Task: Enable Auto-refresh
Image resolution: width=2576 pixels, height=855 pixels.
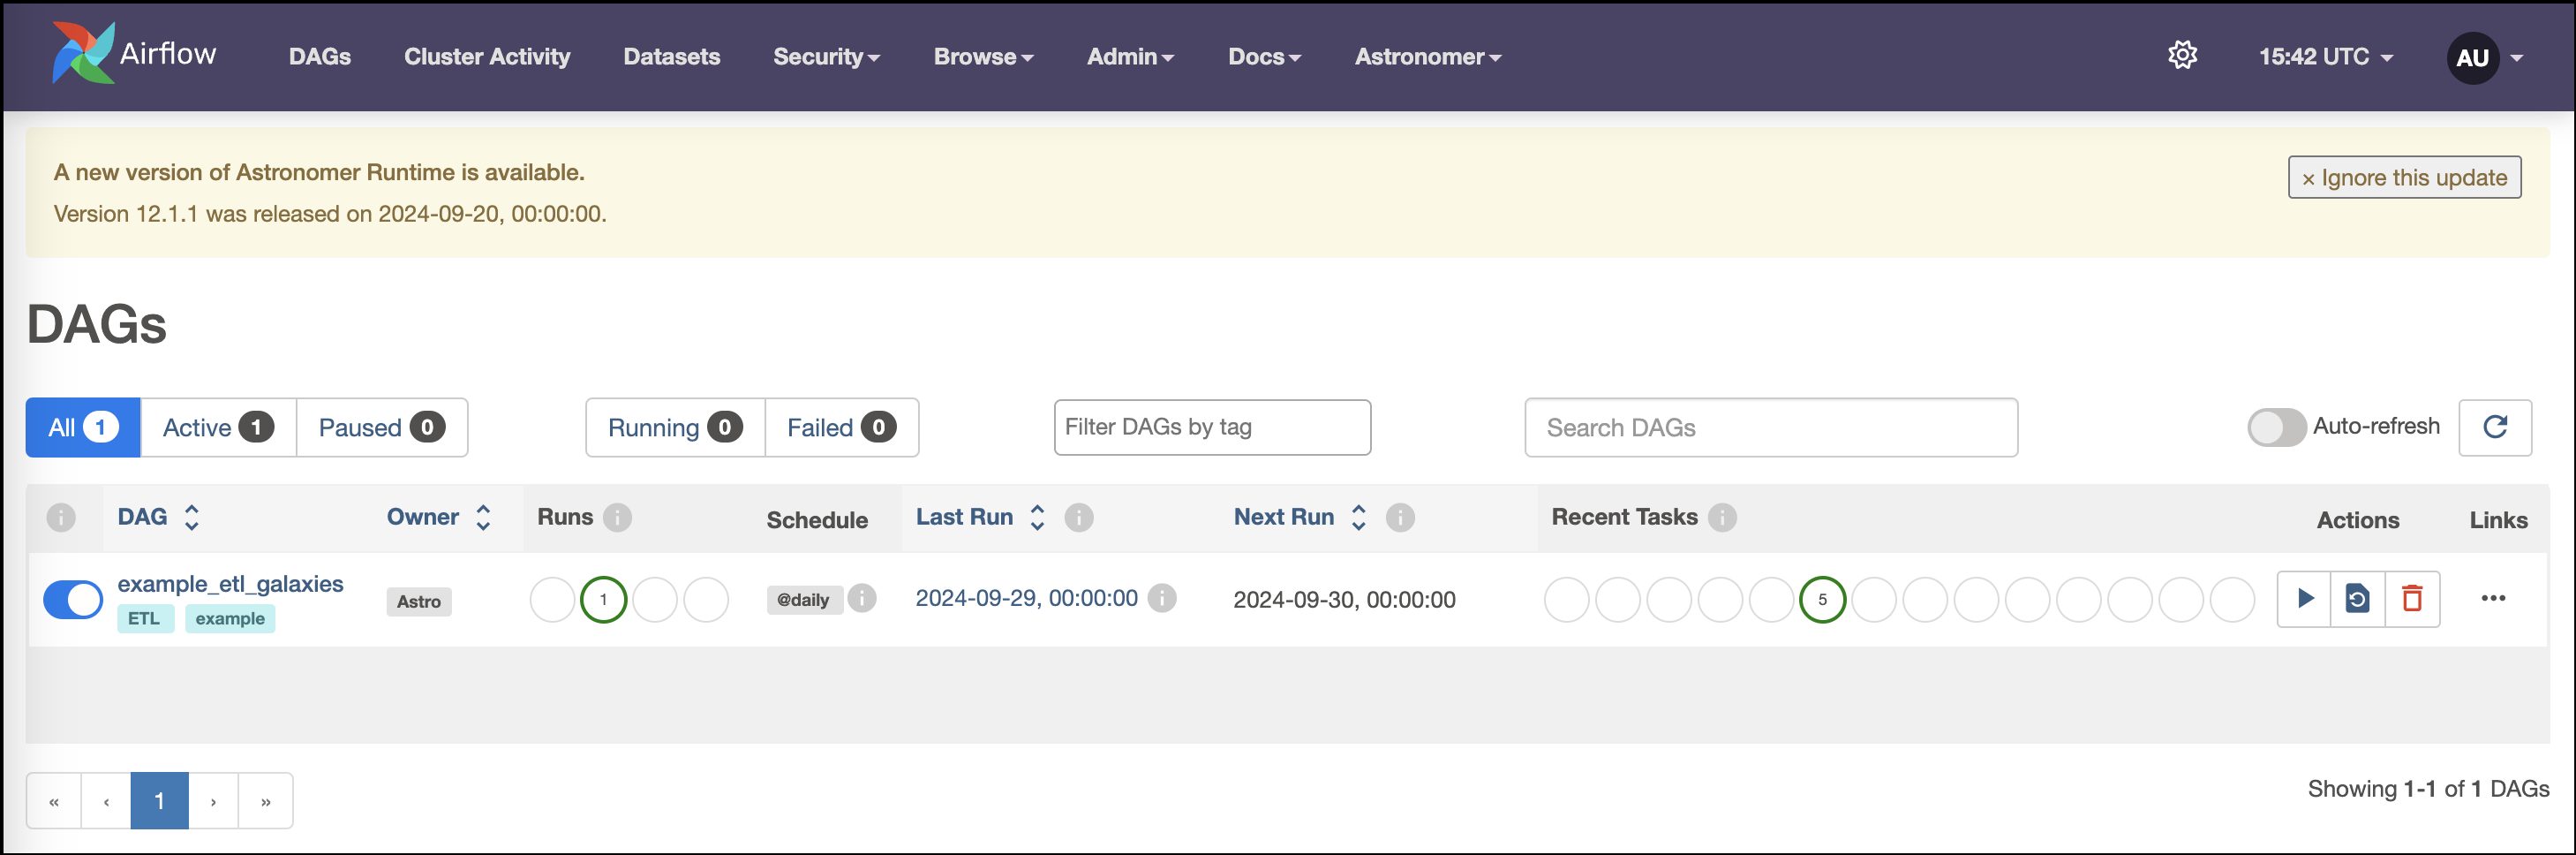Action: coord(2276,427)
